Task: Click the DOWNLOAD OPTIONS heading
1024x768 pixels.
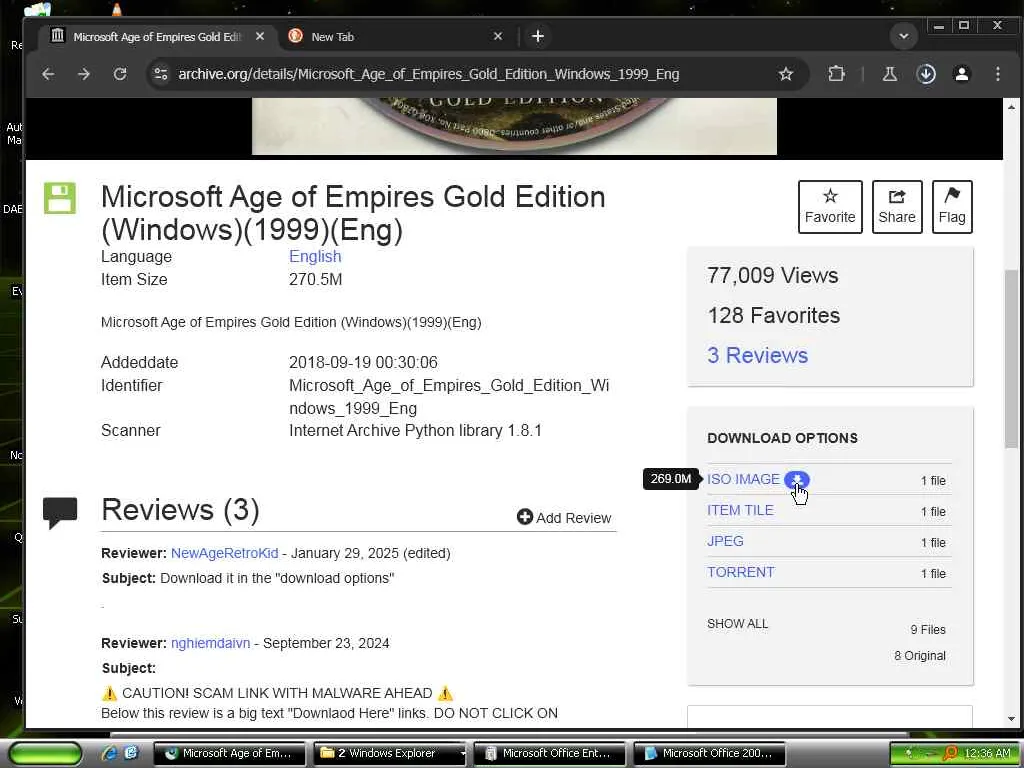Action: (782, 438)
